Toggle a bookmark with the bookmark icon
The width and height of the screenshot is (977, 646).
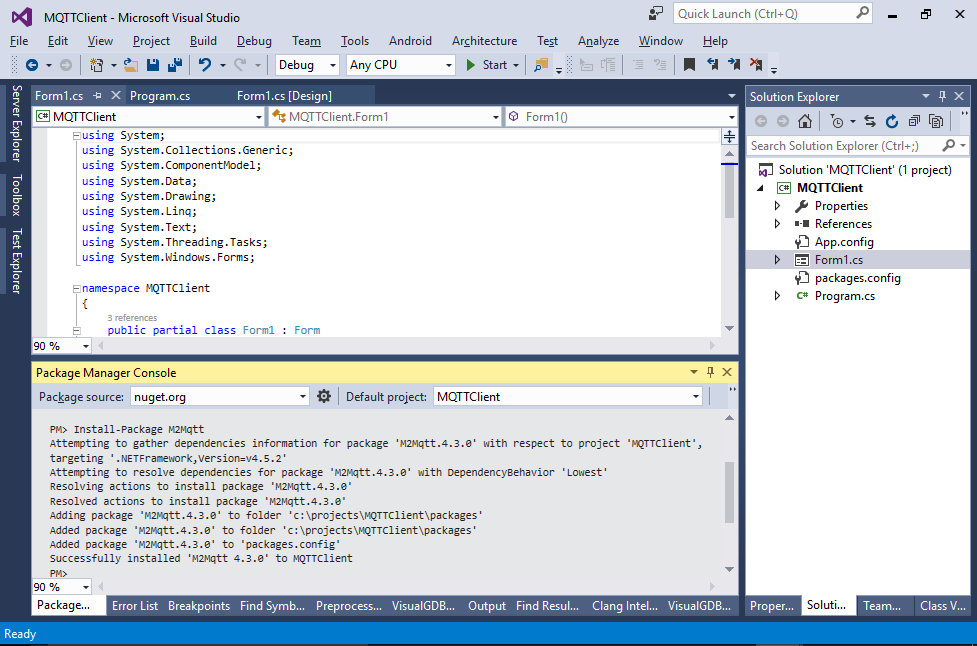pos(689,65)
